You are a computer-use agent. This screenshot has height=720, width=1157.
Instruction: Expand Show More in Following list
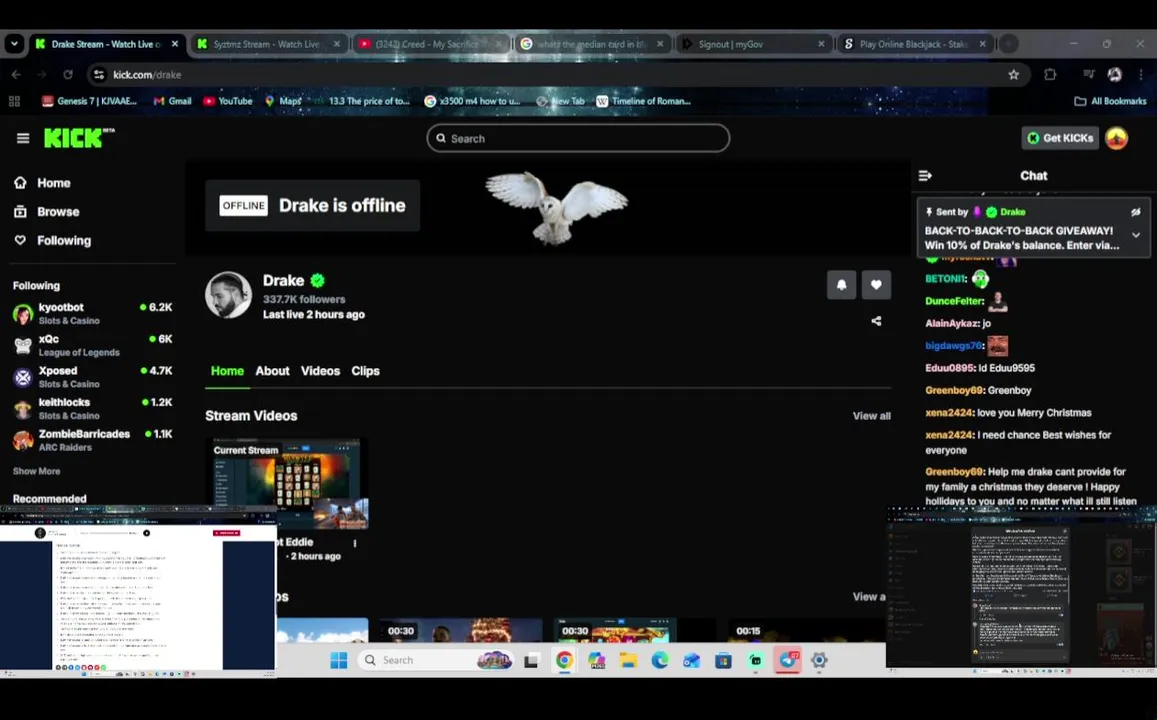coord(36,471)
